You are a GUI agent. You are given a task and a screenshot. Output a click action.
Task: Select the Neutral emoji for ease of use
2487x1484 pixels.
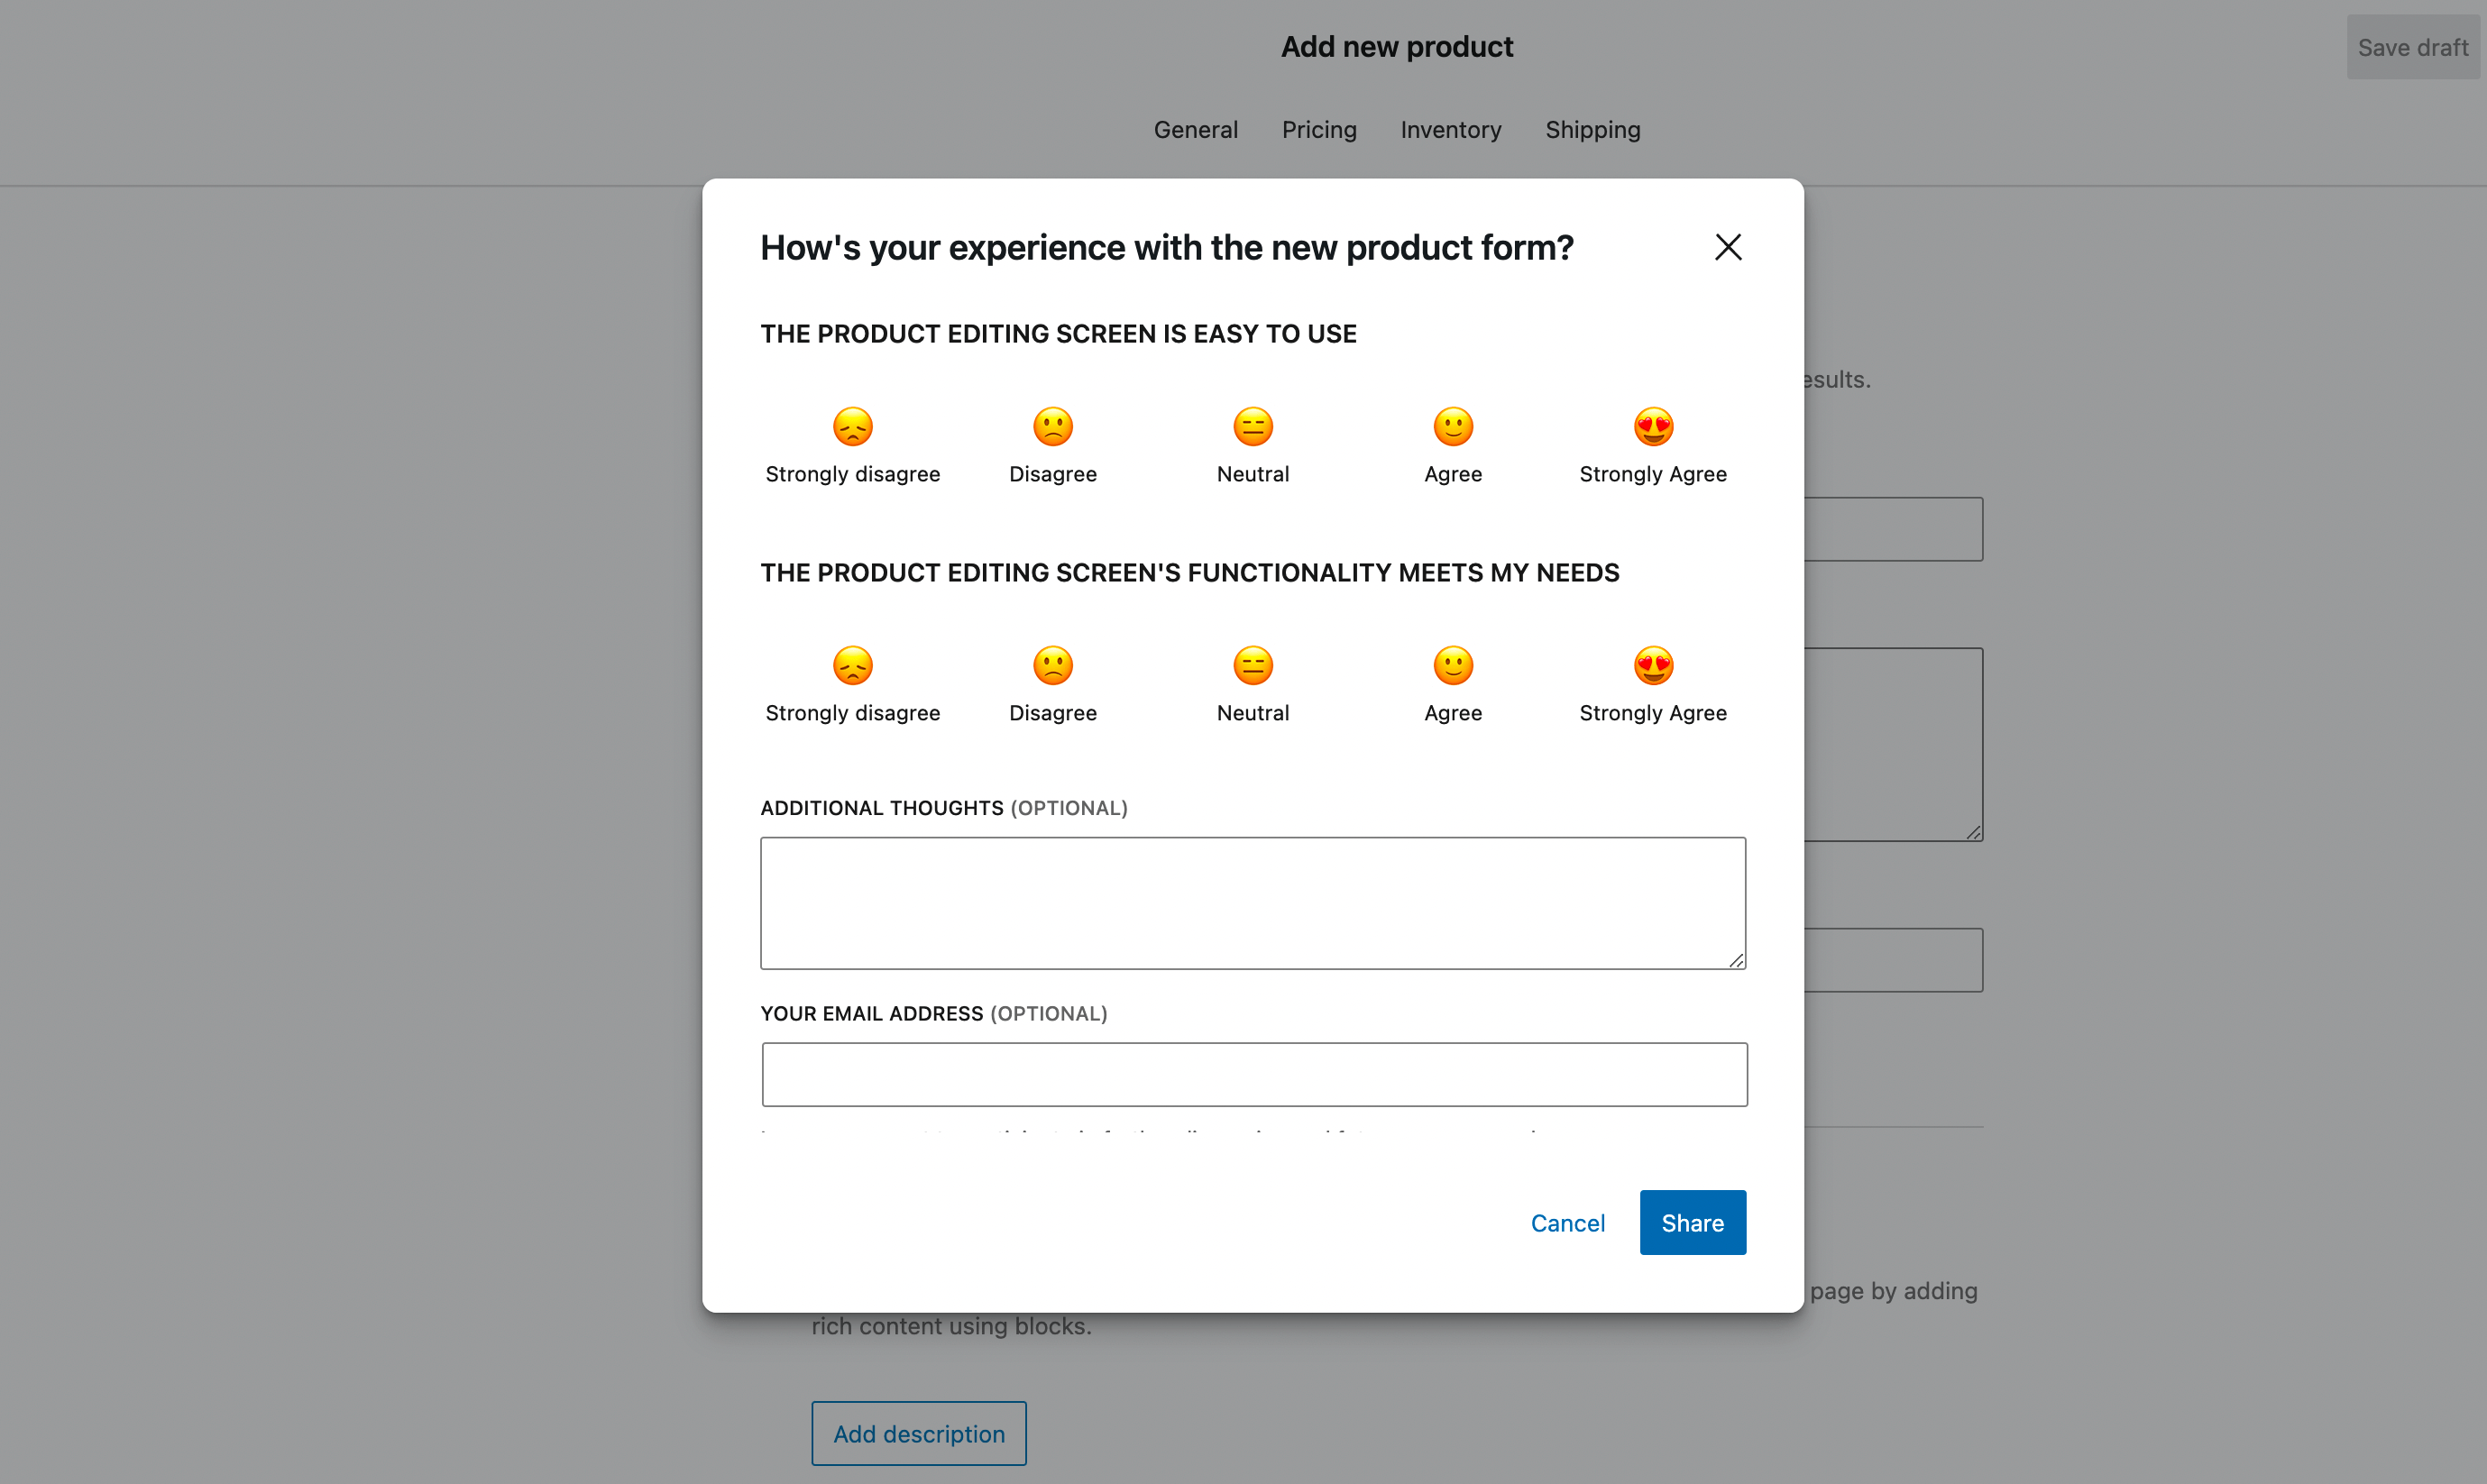(x=1252, y=426)
